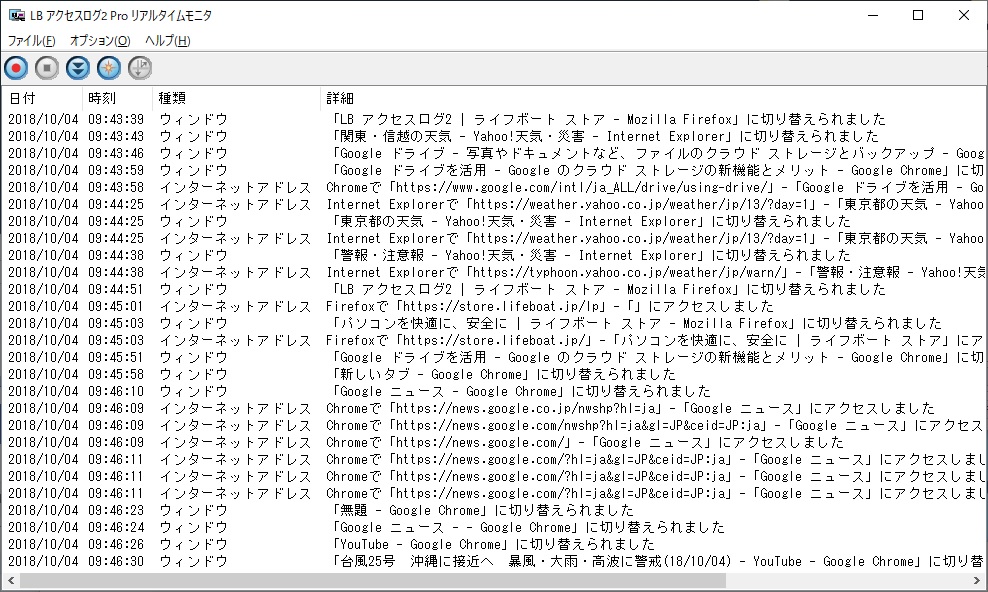Image resolution: width=988 pixels, height=592 pixels.
Task: Click the time cell 09:44:51
Action: tap(116, 289)
